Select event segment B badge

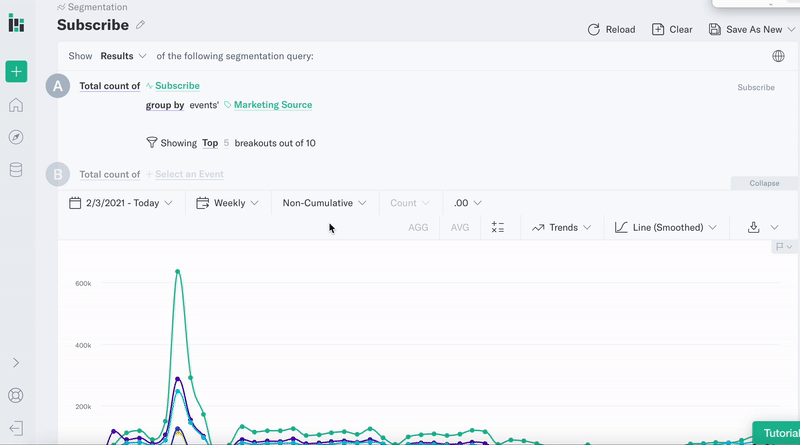58,175
